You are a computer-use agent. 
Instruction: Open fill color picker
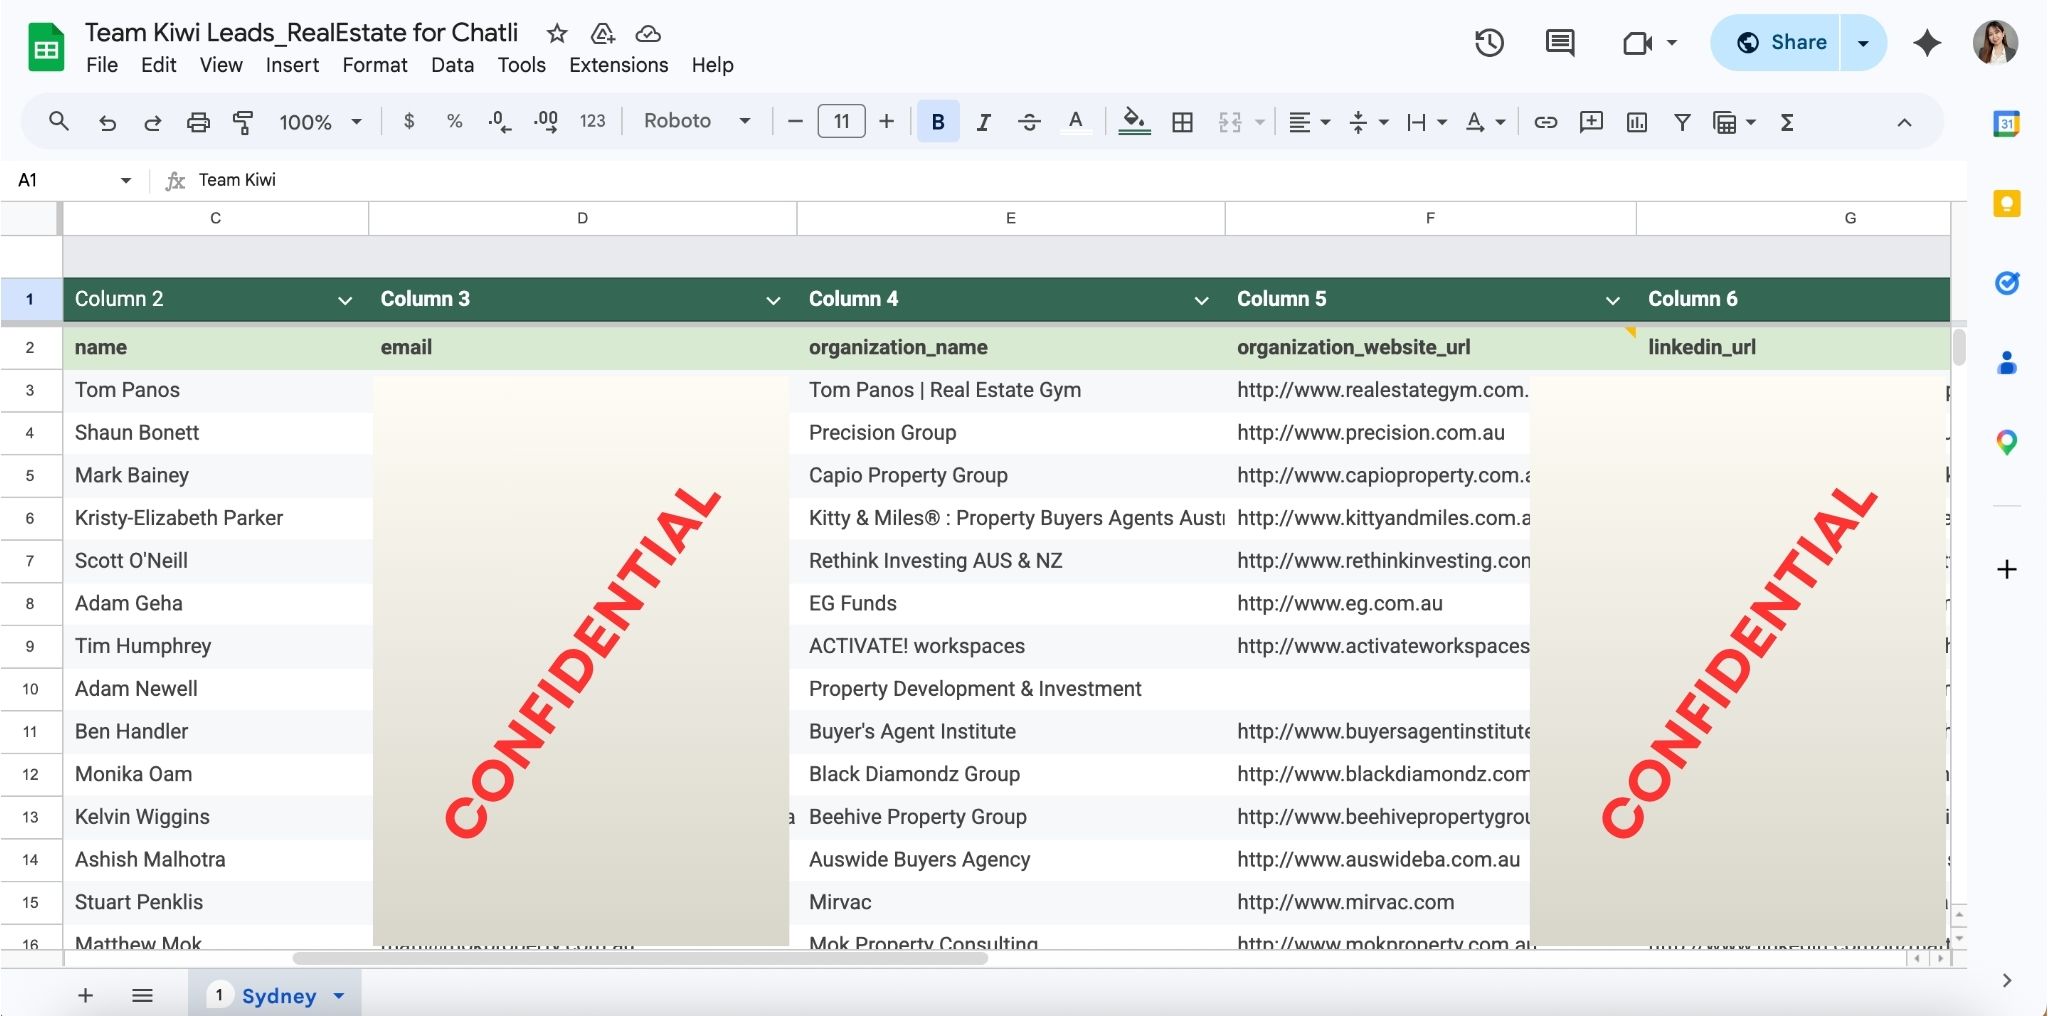coord(1133,122)
